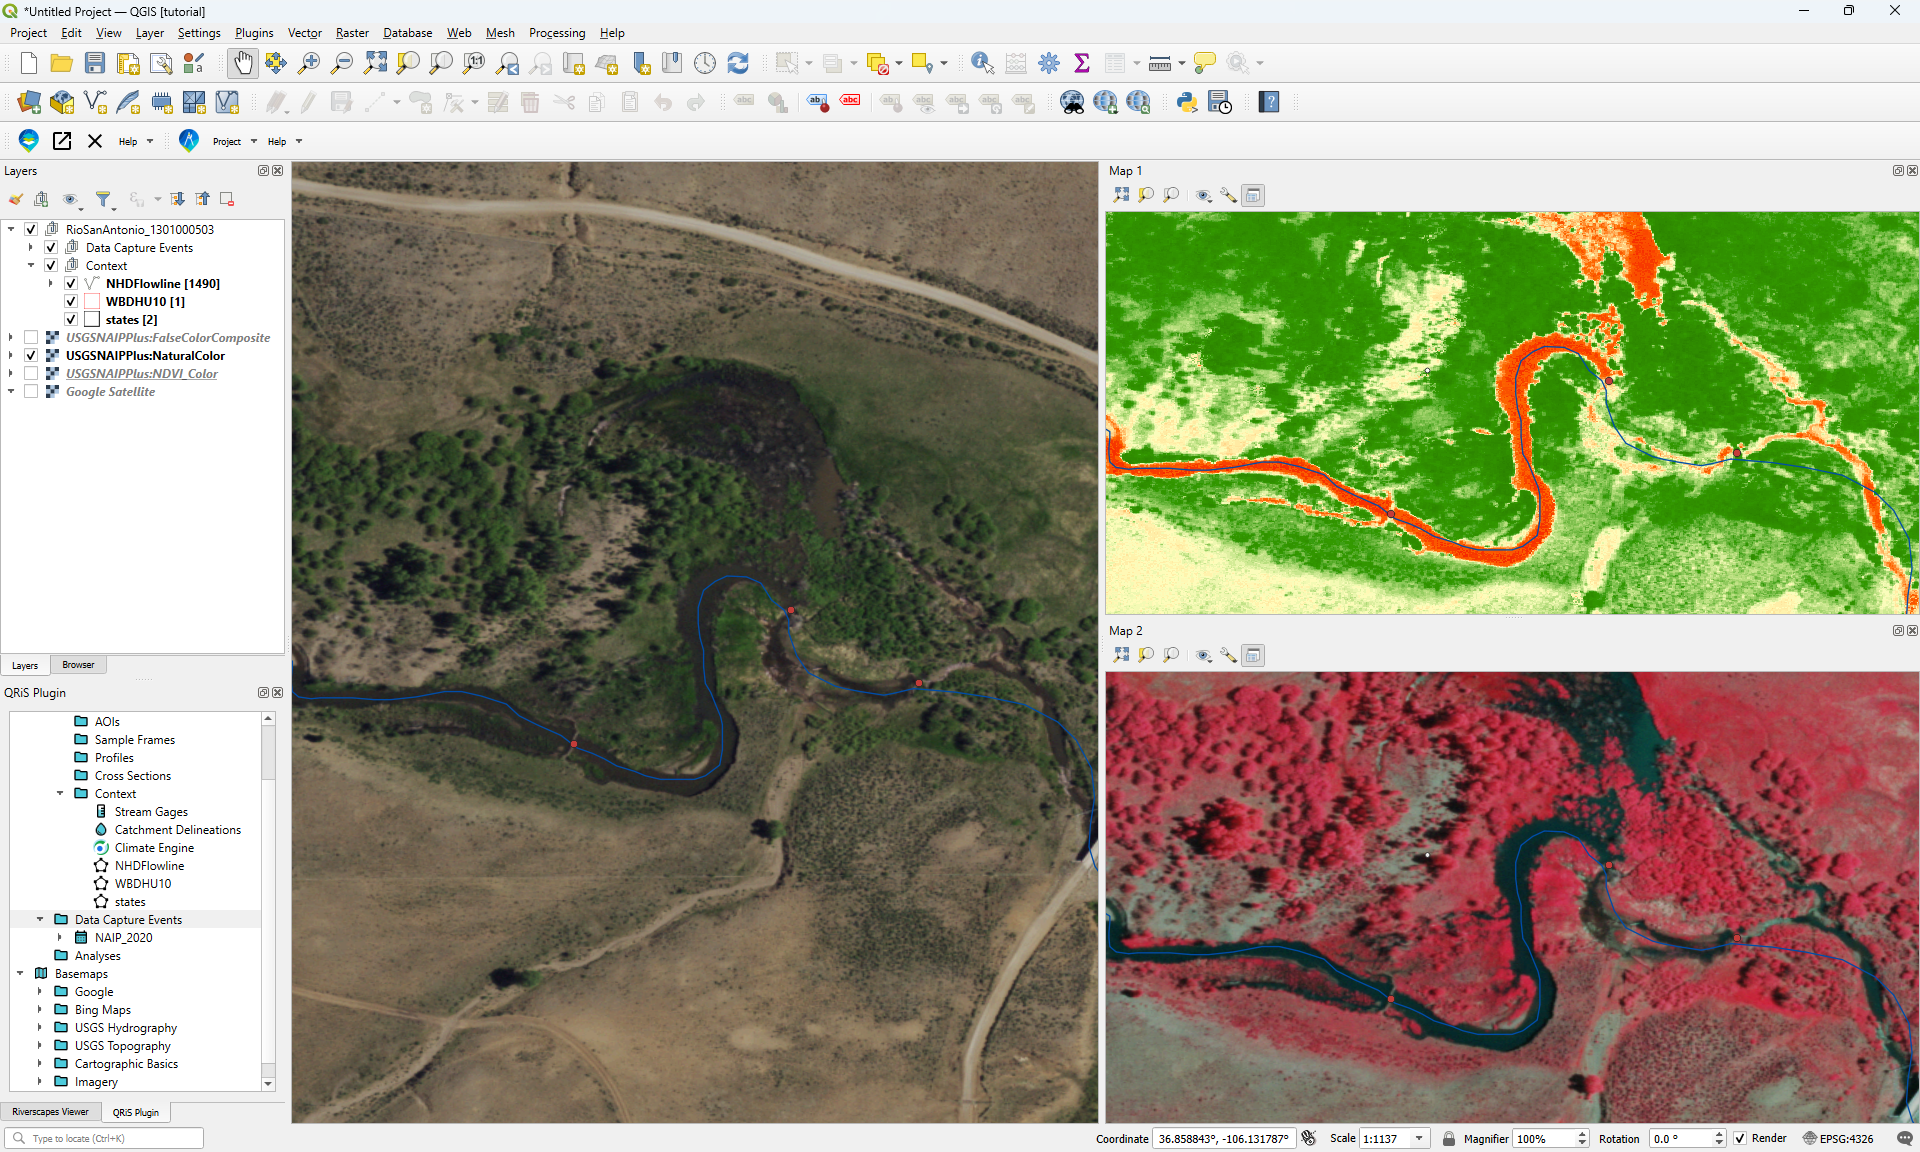Click the Identify Features tool
Screen dimensions: 1920x1152
[x=982, y=63]
